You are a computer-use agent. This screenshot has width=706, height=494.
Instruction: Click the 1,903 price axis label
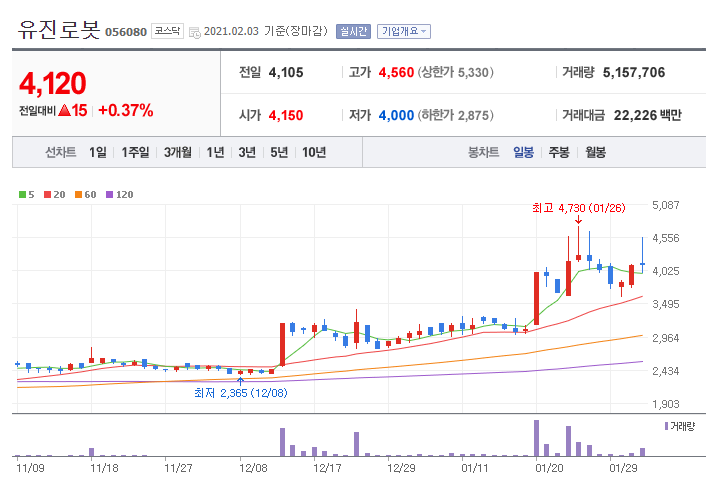tap(665, 404)
